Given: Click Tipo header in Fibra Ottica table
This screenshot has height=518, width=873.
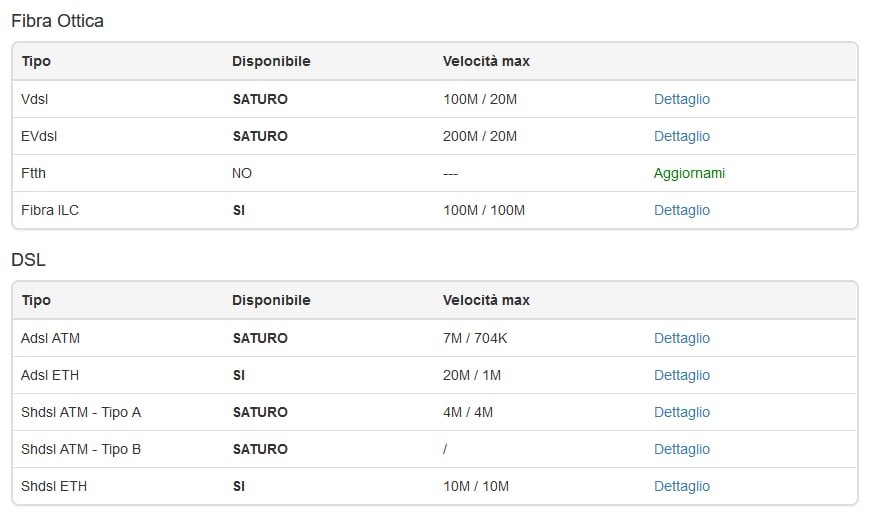Looking at the screenshot, I should (x=36, y=61).
